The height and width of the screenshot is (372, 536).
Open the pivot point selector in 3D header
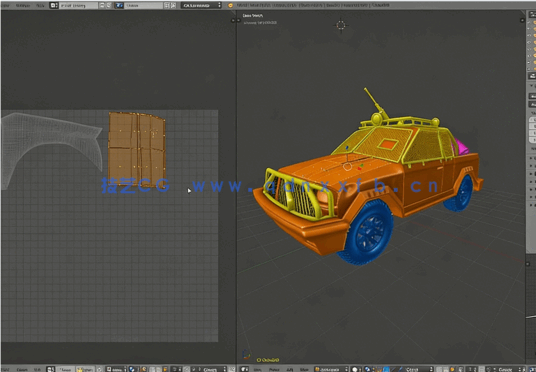point(369,369)
